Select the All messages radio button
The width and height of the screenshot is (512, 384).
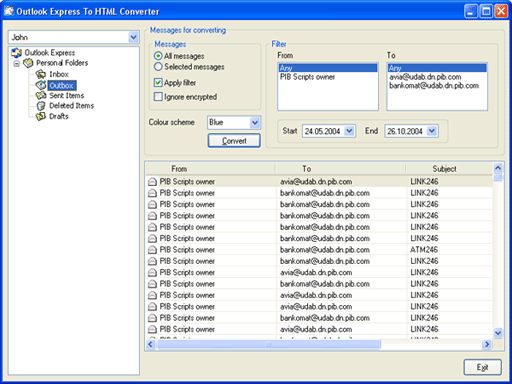[158, 56]
